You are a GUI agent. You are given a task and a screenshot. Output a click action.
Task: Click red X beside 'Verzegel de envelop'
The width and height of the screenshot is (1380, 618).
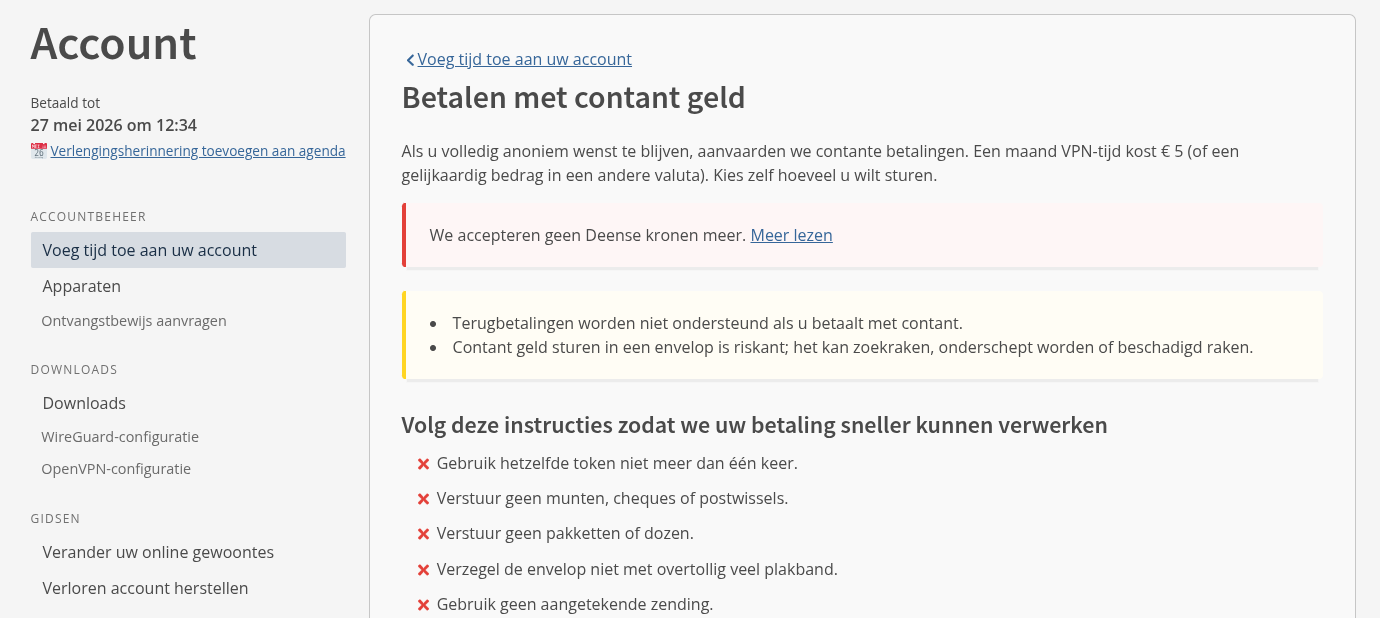[x=423, y=570]
